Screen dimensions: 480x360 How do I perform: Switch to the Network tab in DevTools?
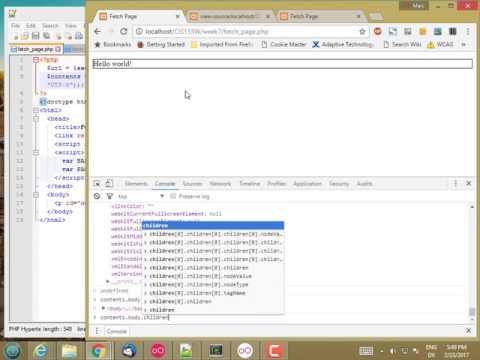[220, 184]
